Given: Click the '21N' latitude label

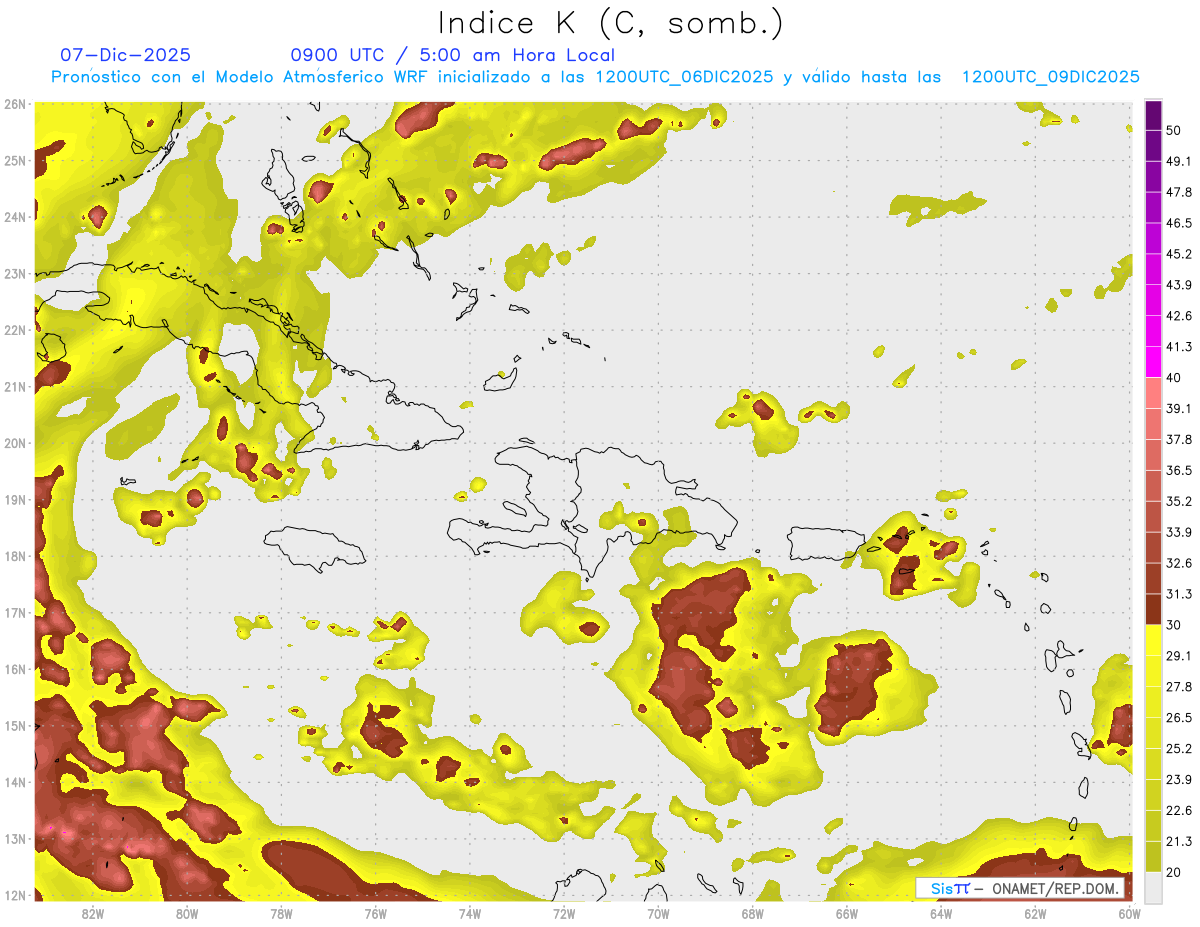Looking at the screenshot, I should click(15, 386).
